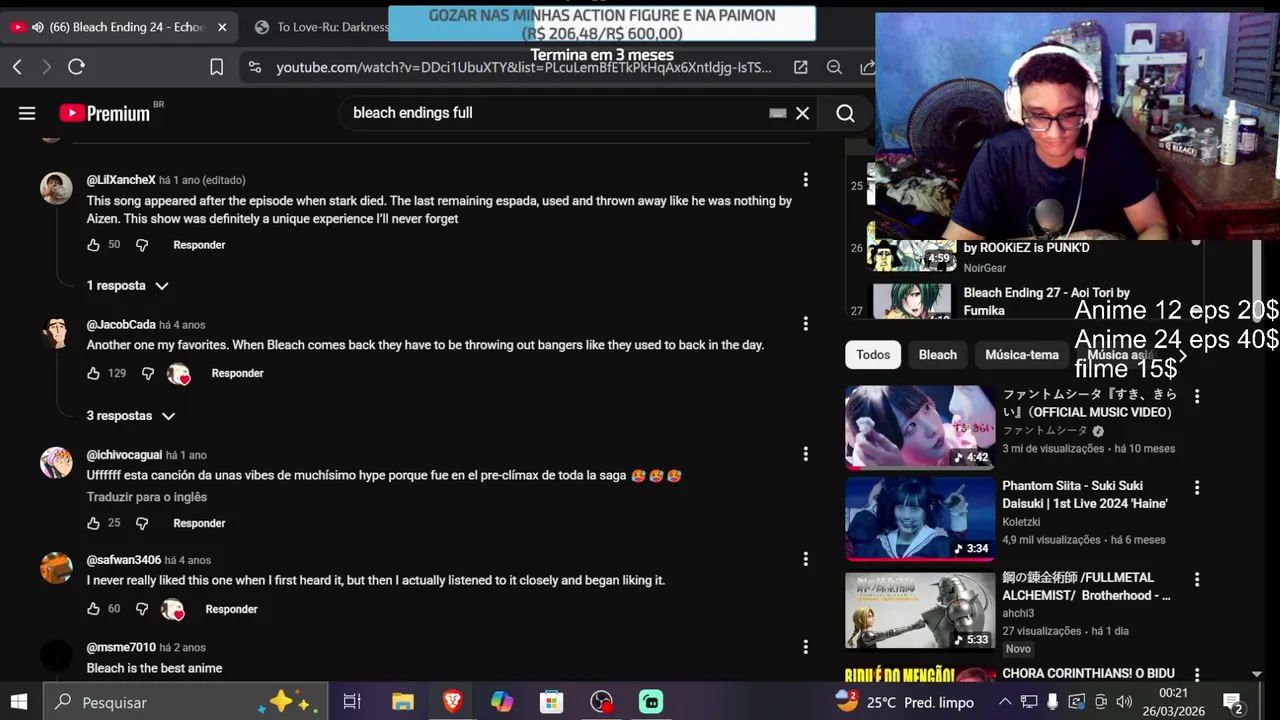Expand 1 resposta under @LilXancheX comment
This screenshot has height=720, width=1280.
click(127, 286)
